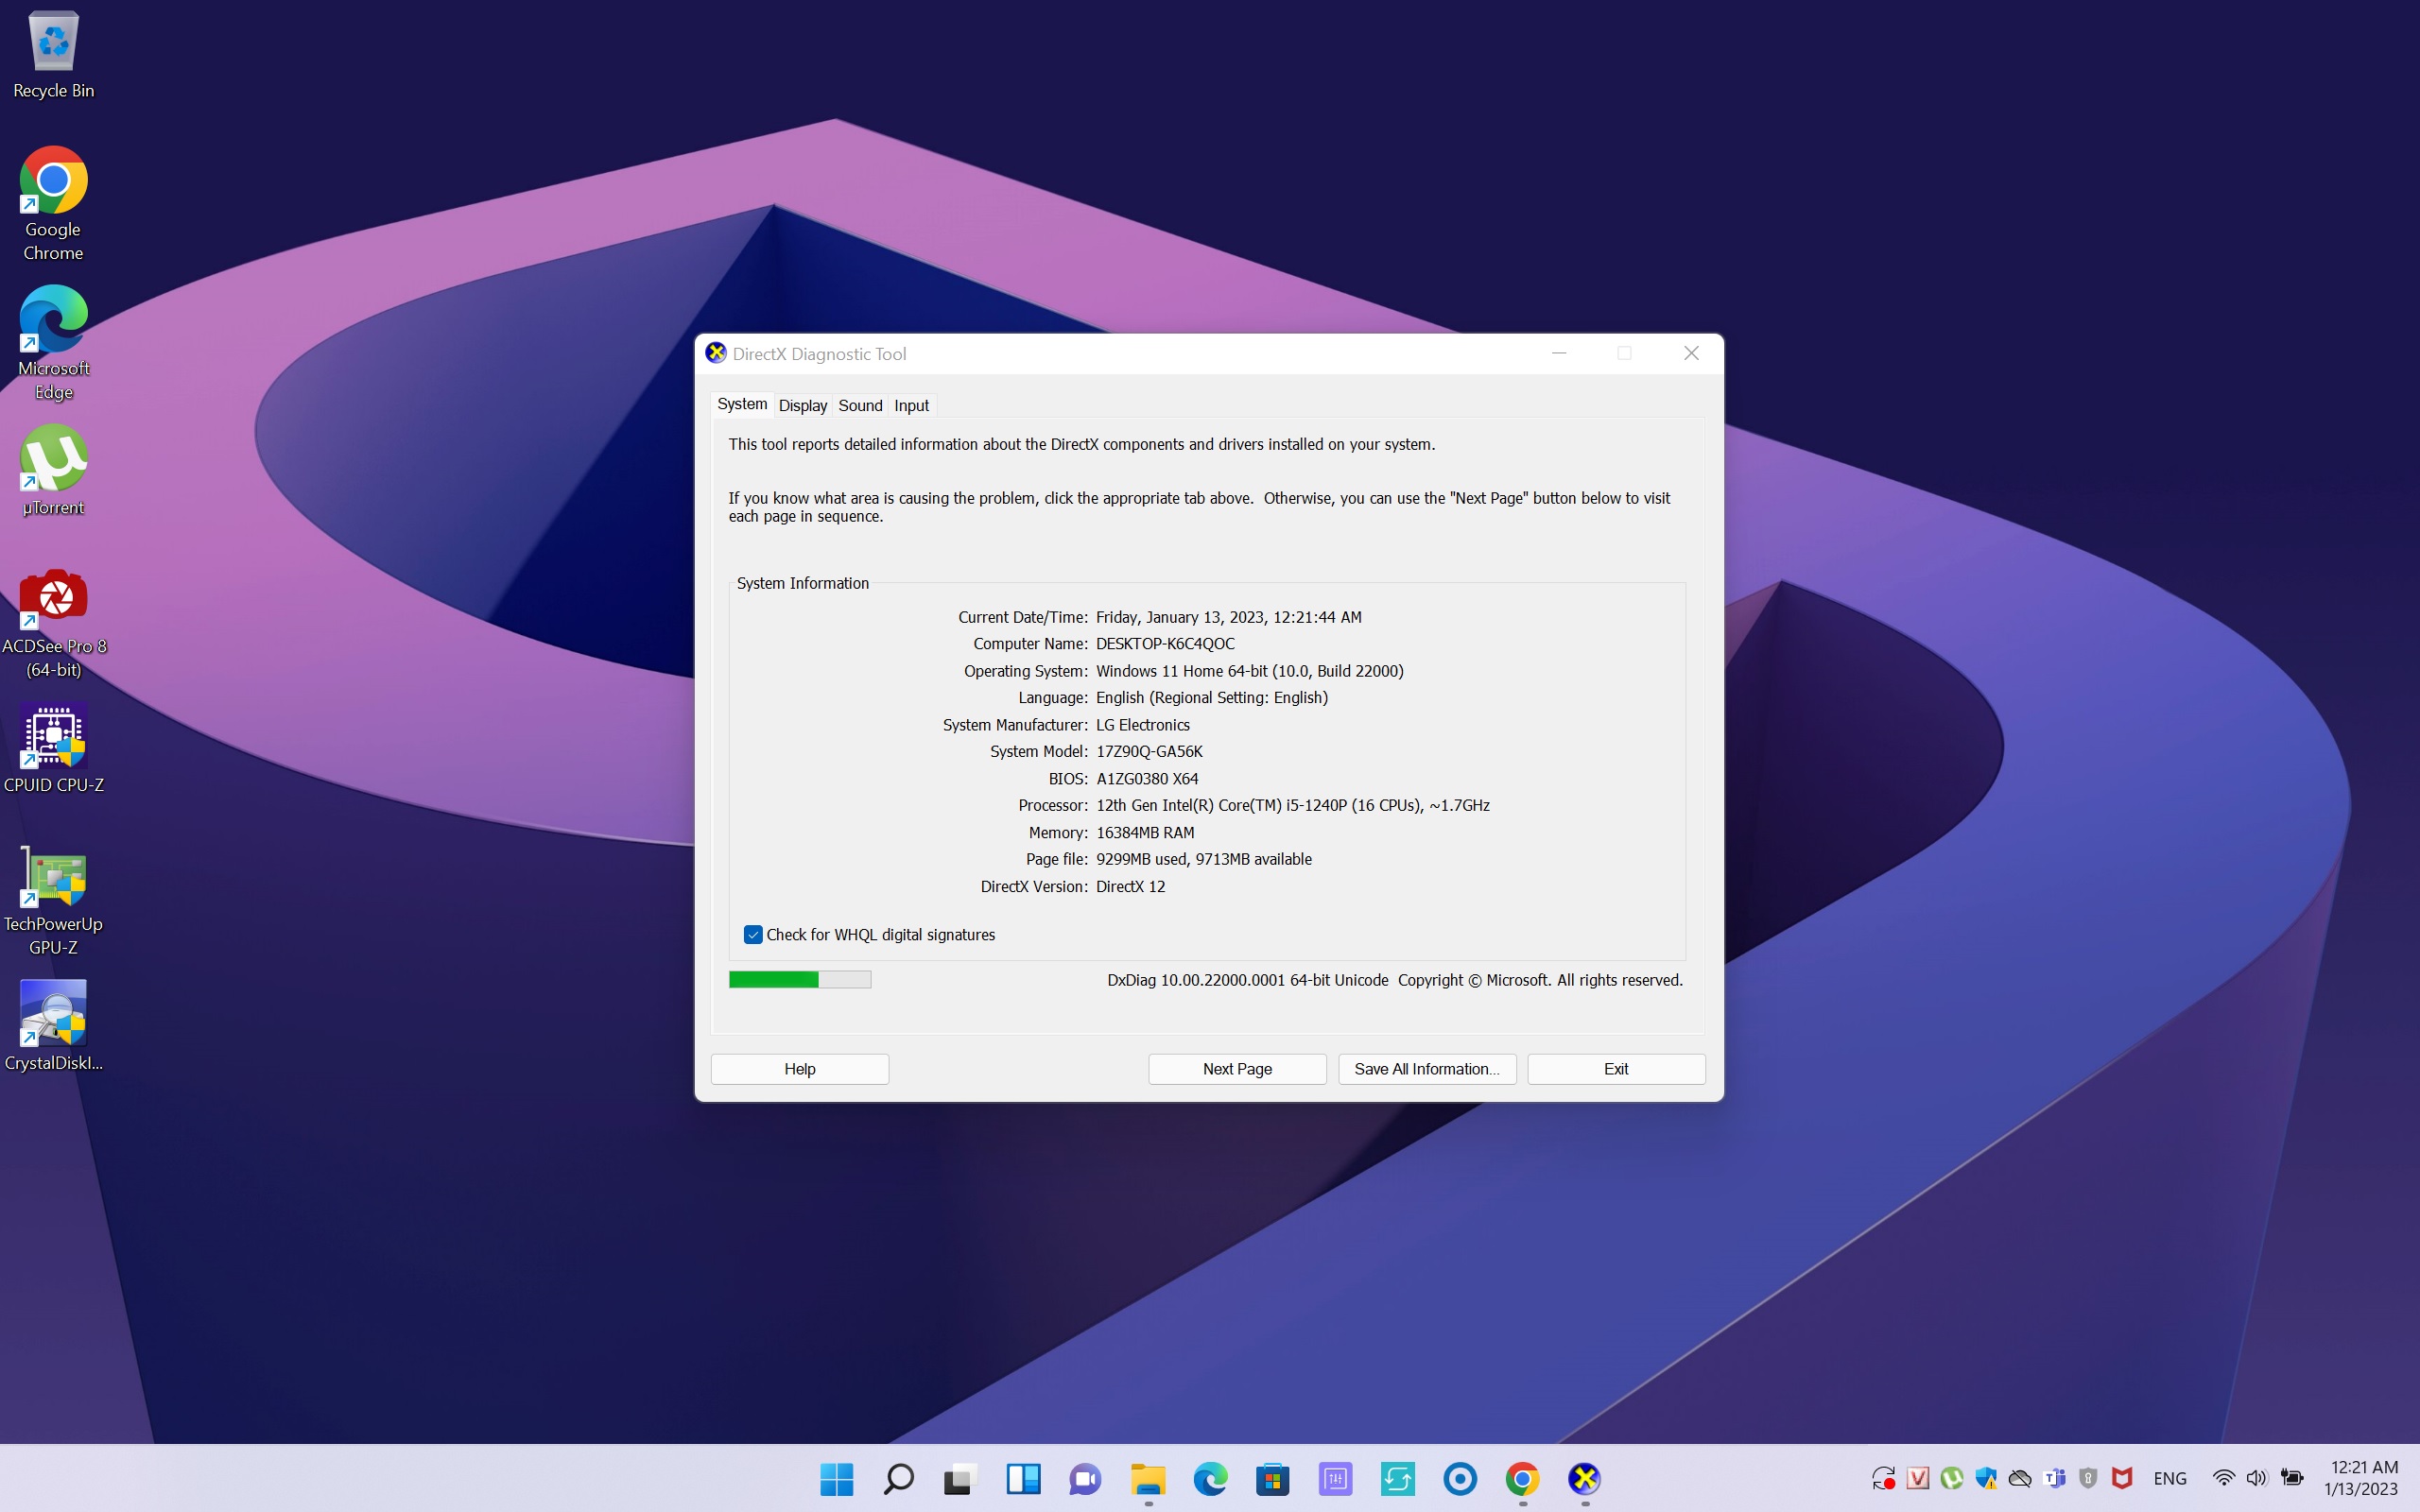Select the µTorrent desktop shortcut

tap(53, 470)
